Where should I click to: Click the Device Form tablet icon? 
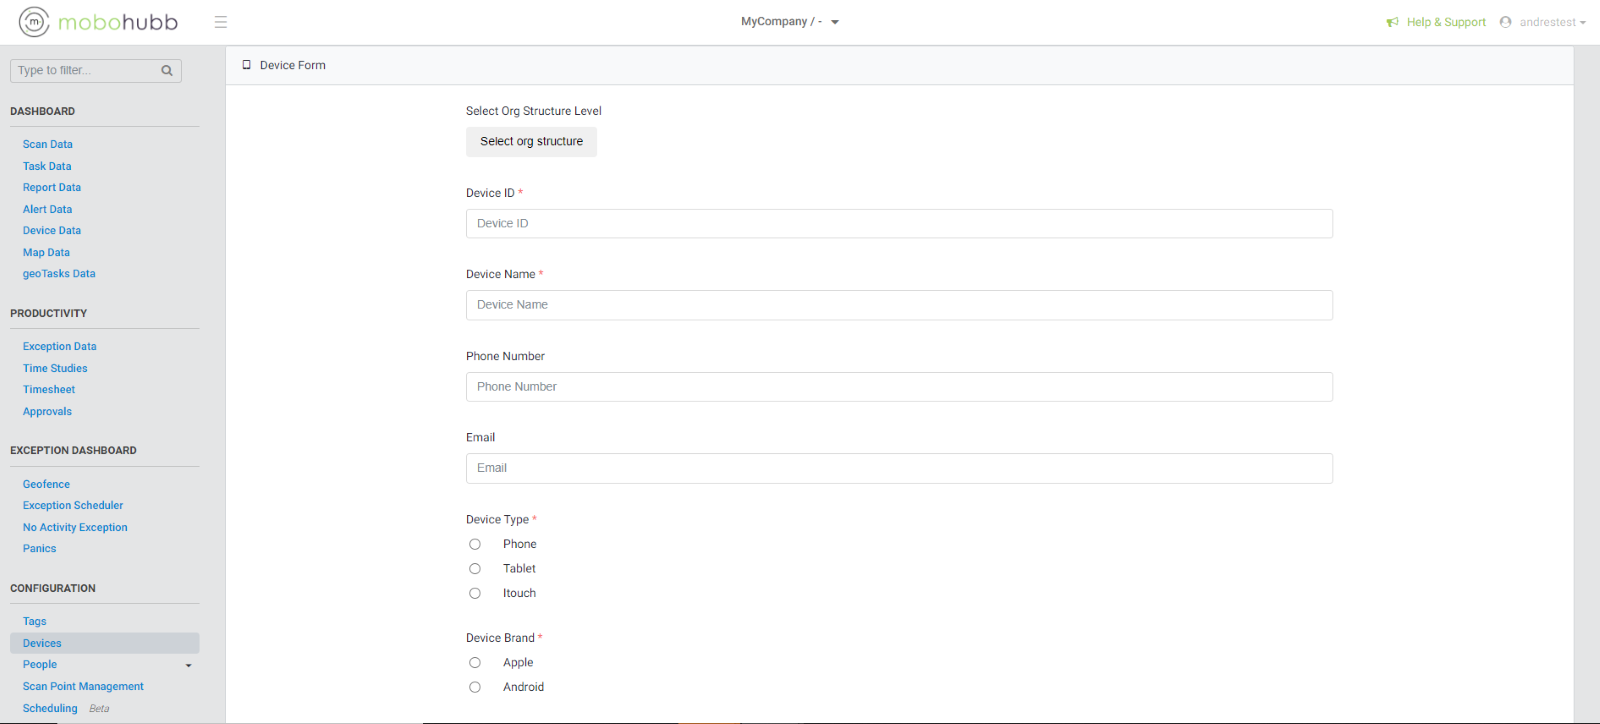(x=247, y=65)
